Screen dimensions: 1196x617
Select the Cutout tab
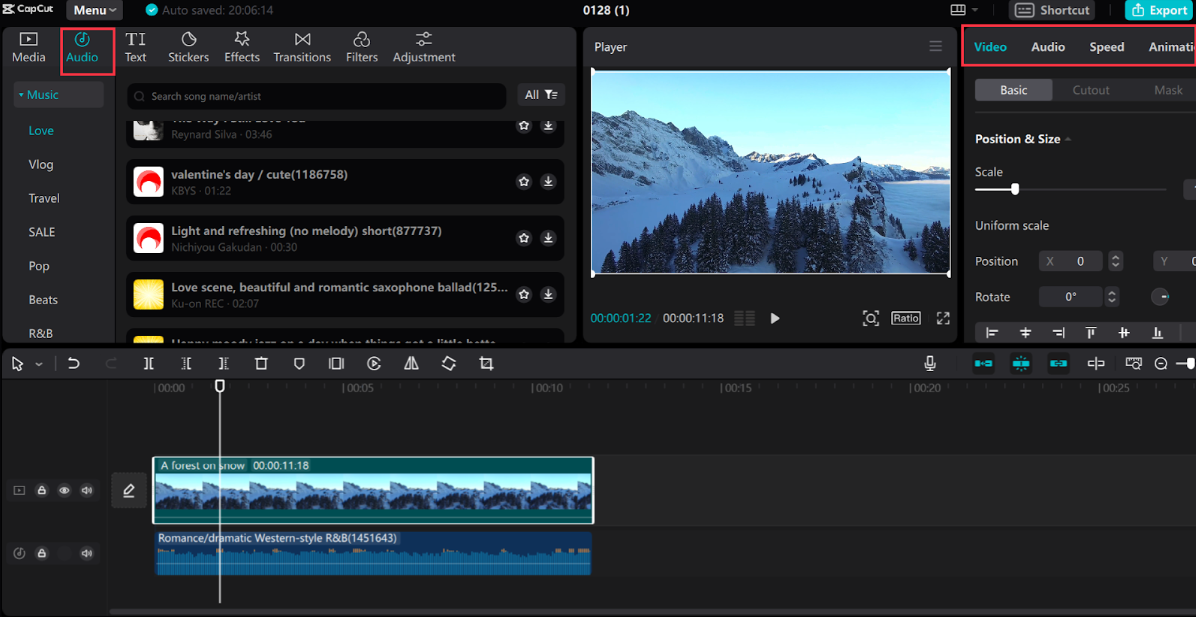pos(1090,90)
